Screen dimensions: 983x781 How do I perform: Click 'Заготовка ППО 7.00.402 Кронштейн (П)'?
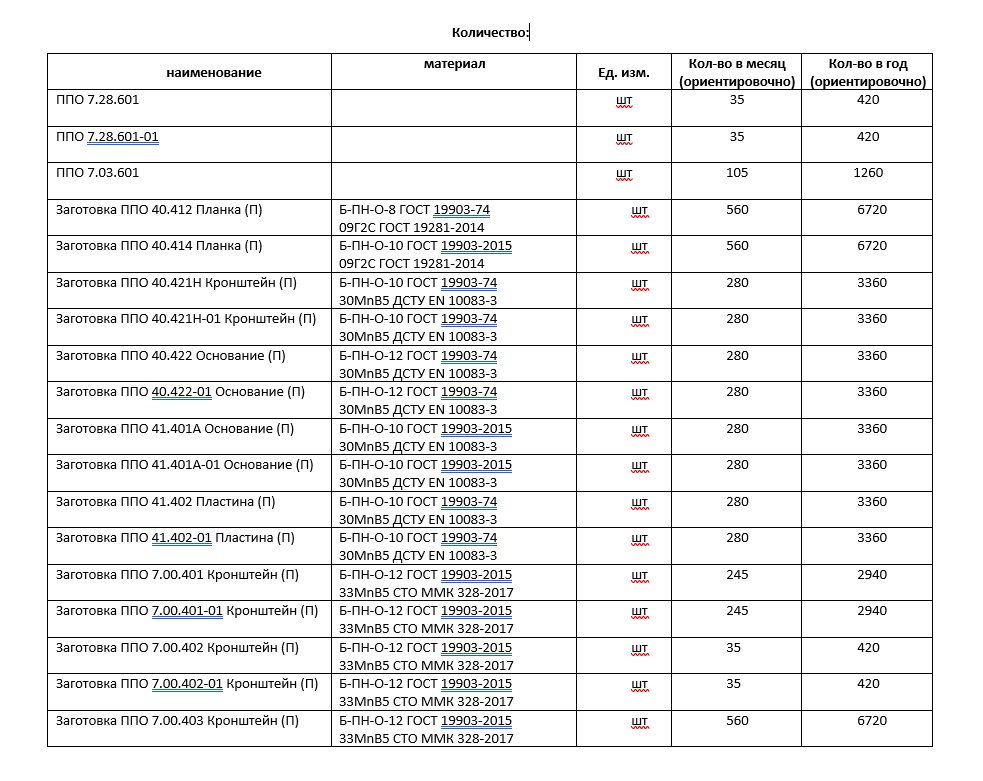click(x=177, y=648)
